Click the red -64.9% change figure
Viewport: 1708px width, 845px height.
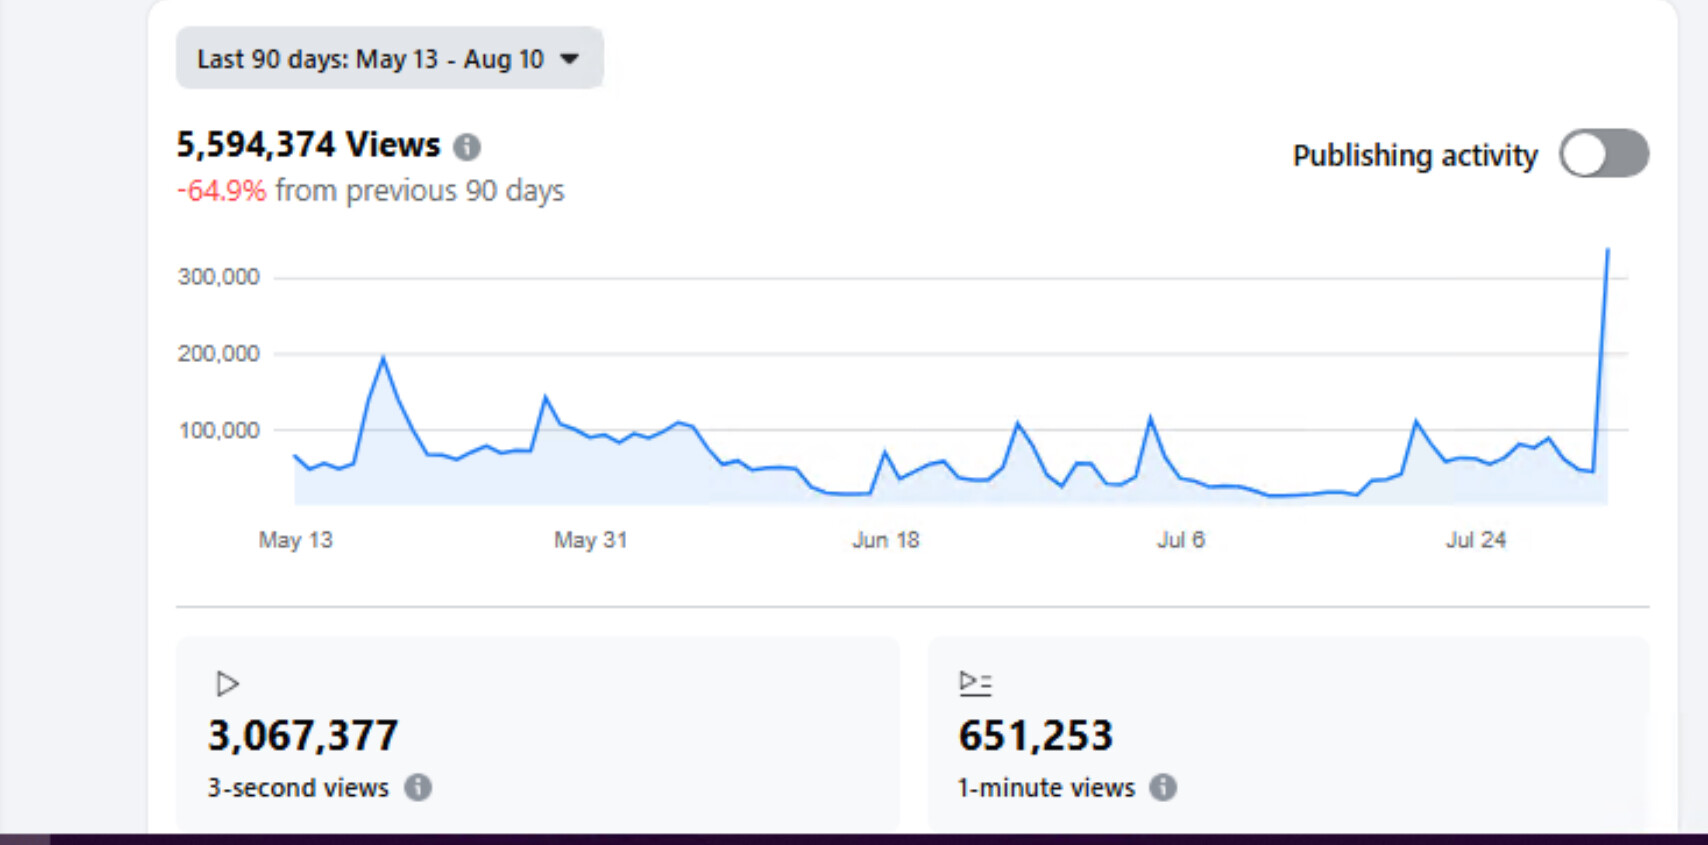tap(221, 191)
